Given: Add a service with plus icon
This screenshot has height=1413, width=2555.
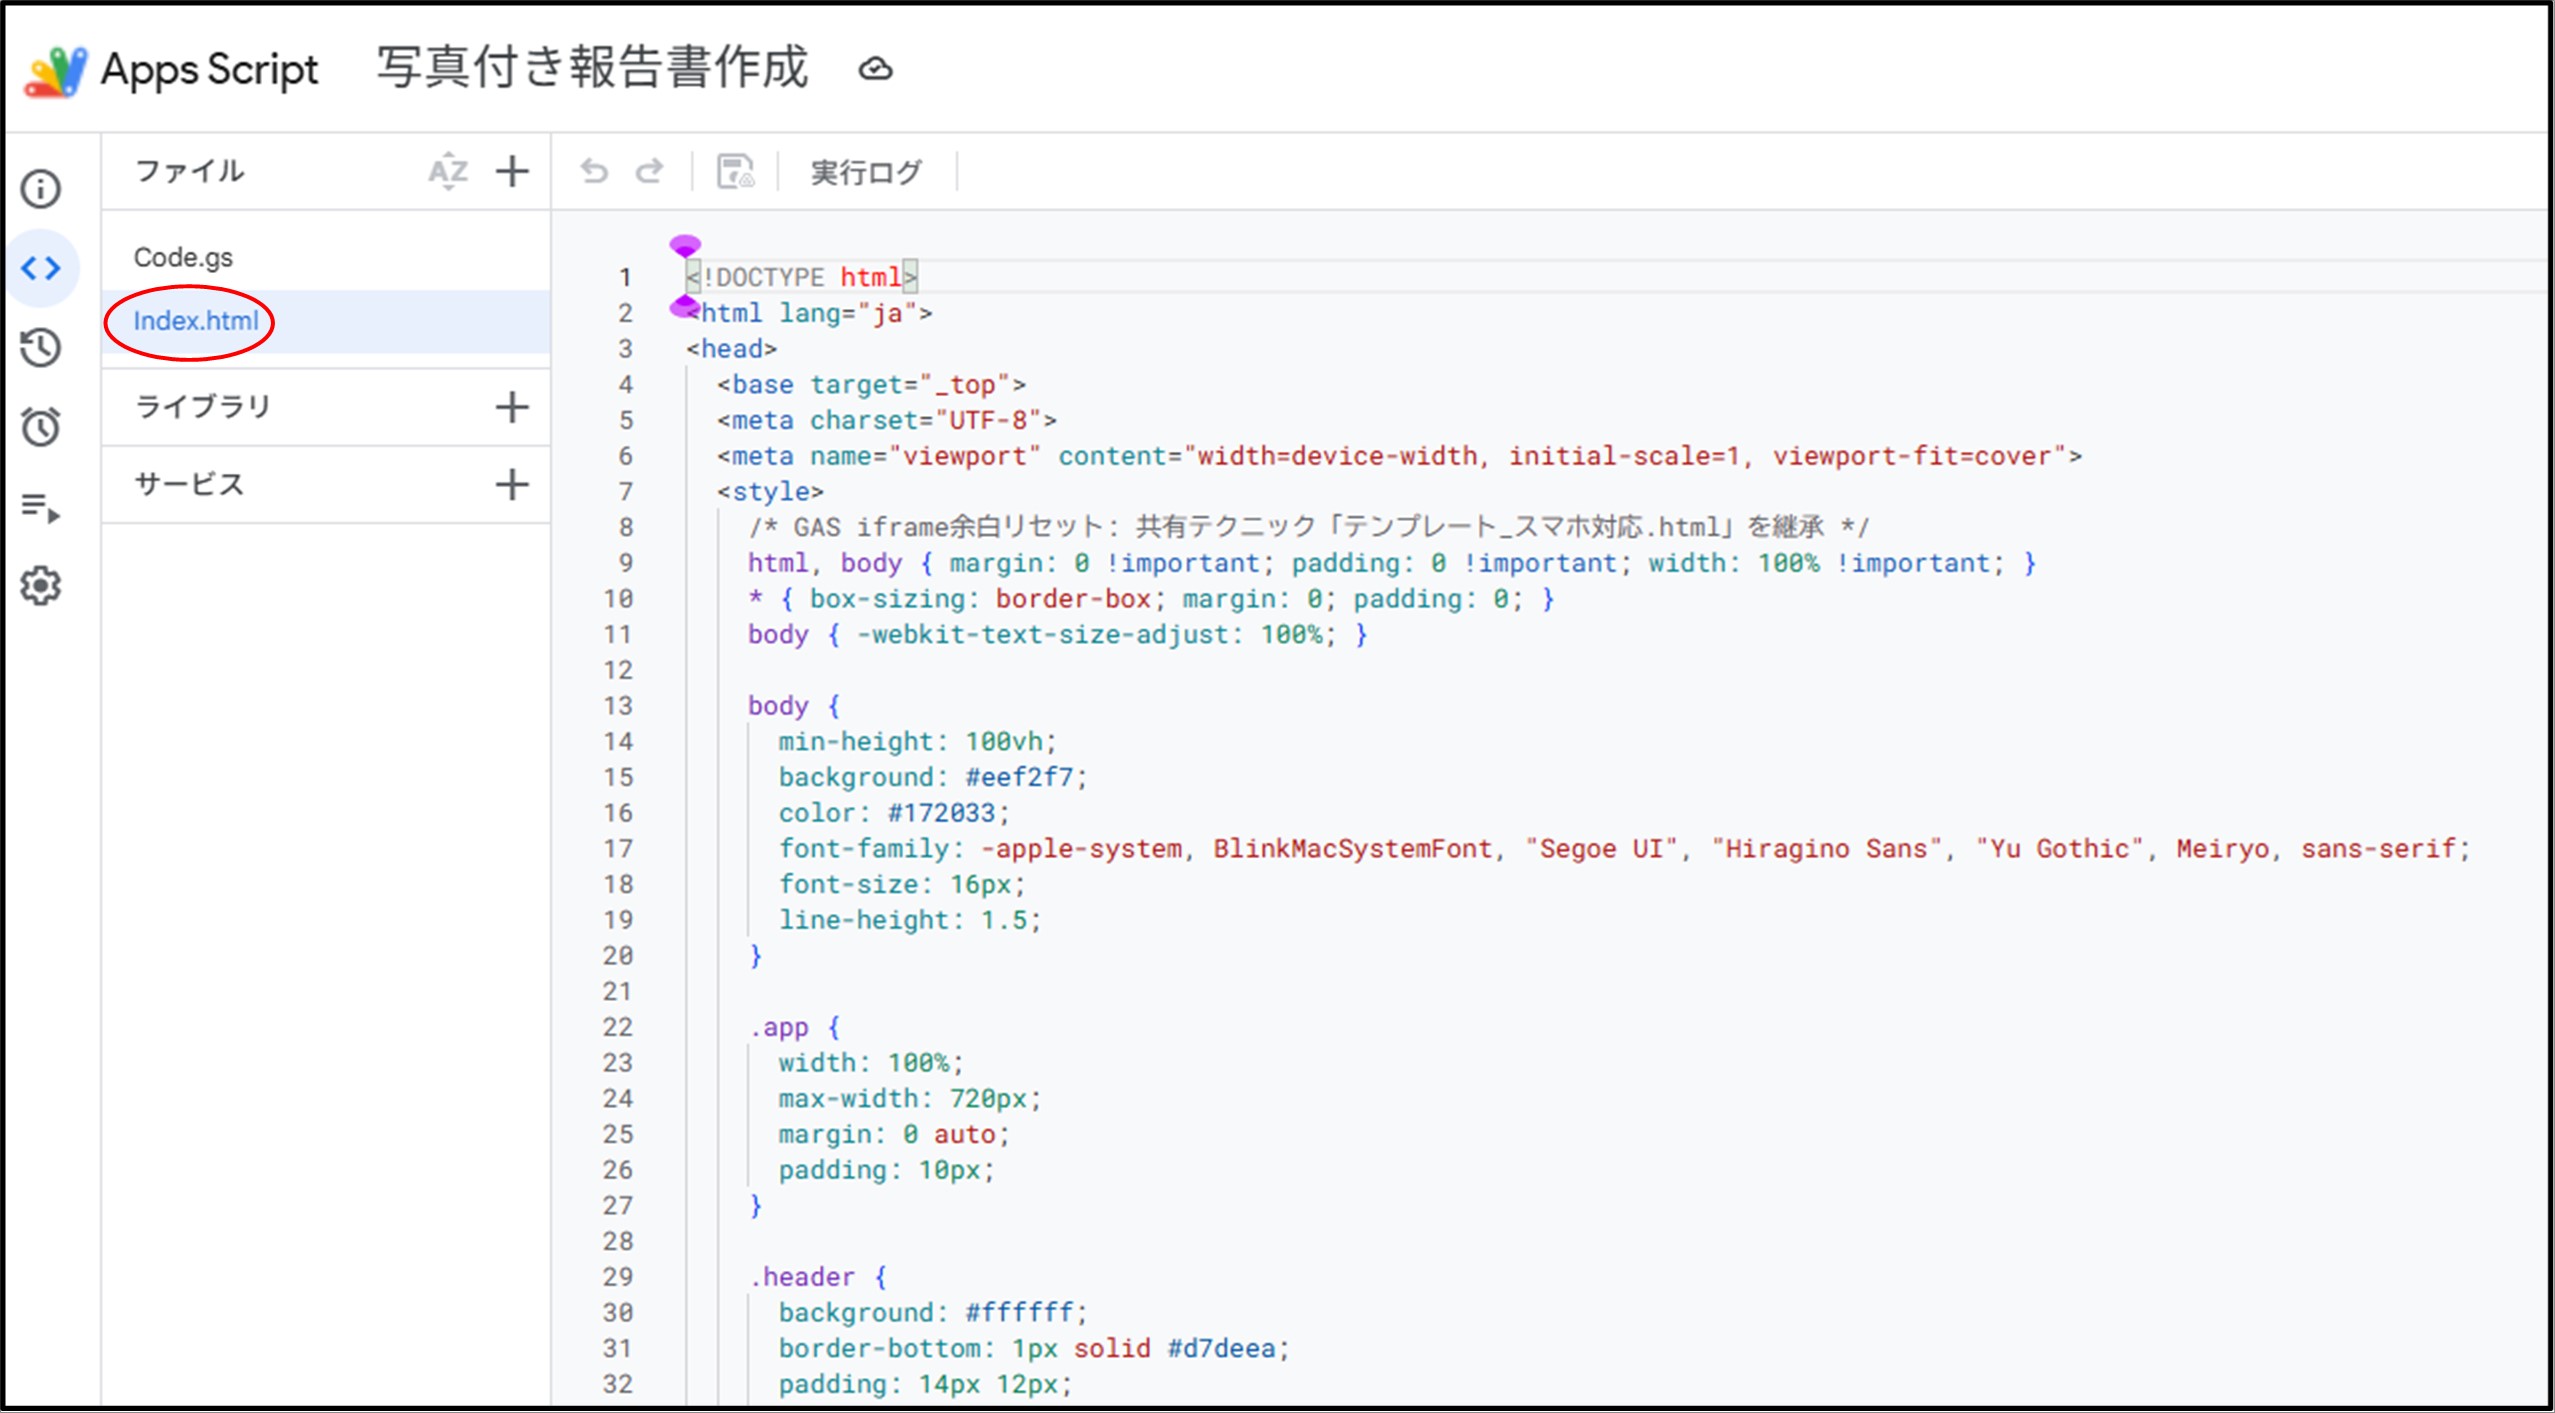Looking at the screenshot, I should click(512, 484).
